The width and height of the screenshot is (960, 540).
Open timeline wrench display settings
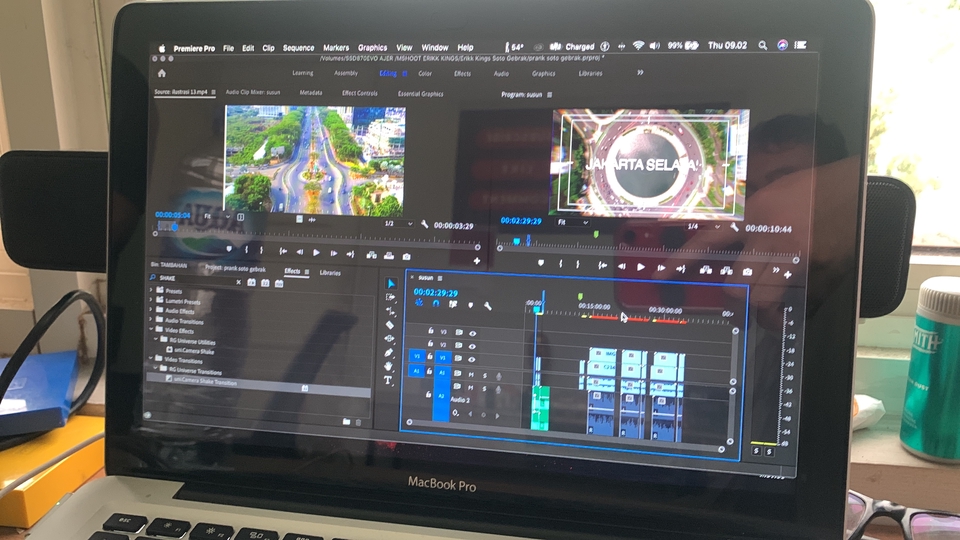pos(487,306)
